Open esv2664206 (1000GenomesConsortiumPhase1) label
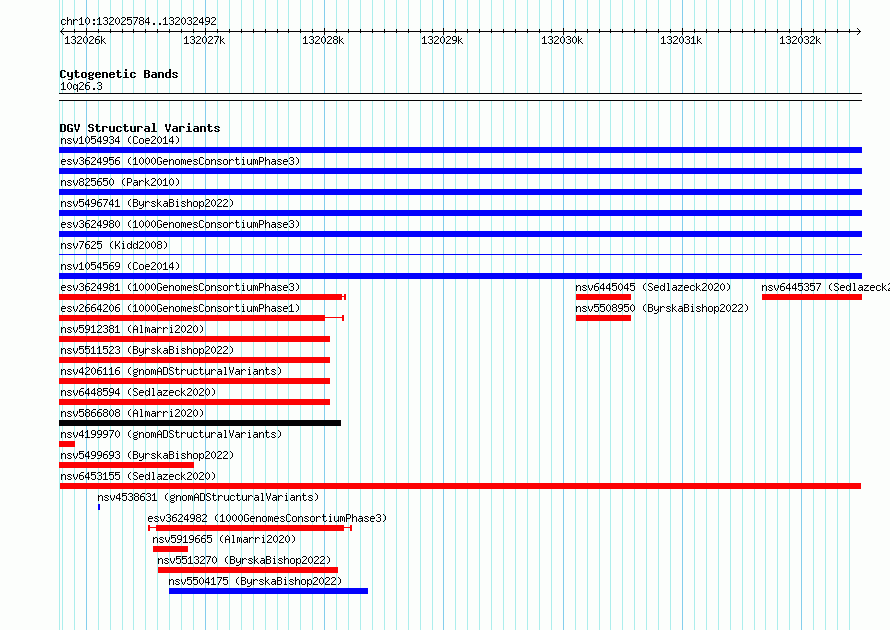This screenshot has height=630, width=890. point(180,308)
